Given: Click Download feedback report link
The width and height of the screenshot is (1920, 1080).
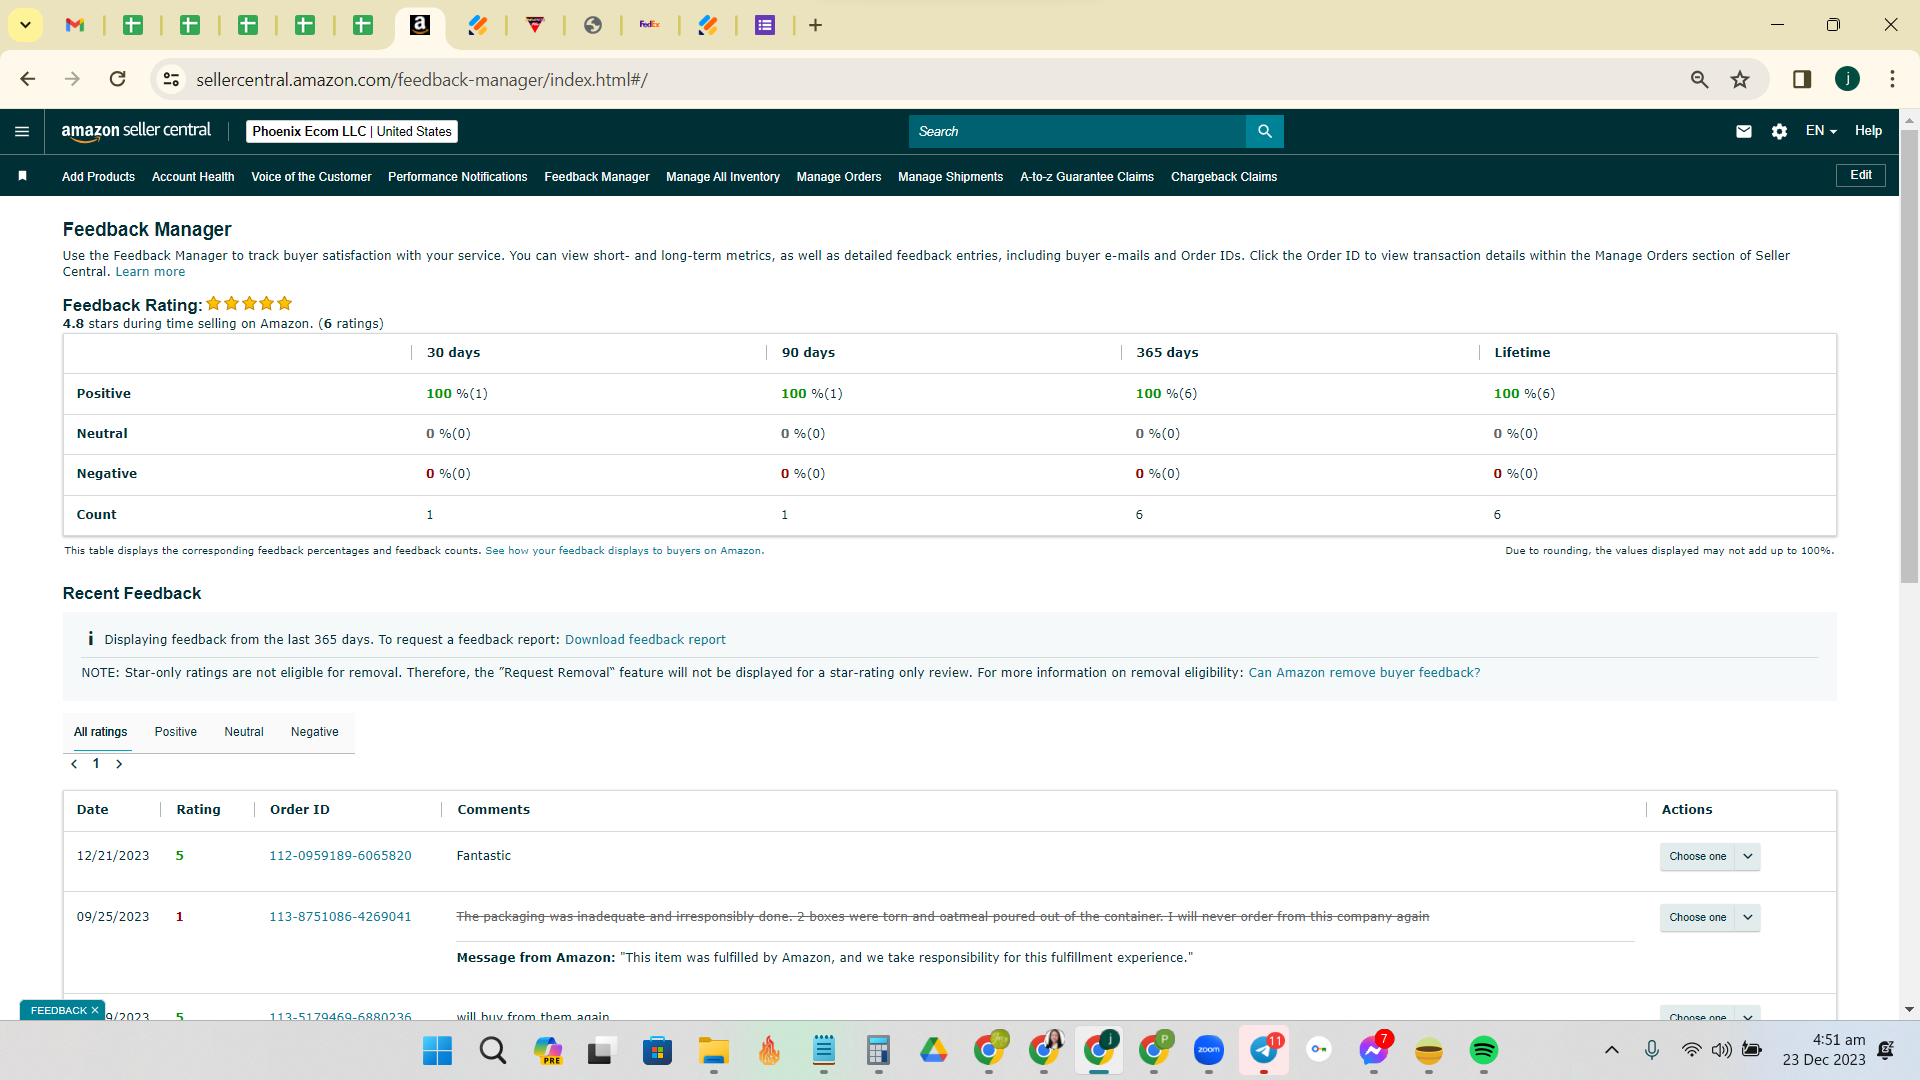Looking at the screenshot, I should point(645,640).
